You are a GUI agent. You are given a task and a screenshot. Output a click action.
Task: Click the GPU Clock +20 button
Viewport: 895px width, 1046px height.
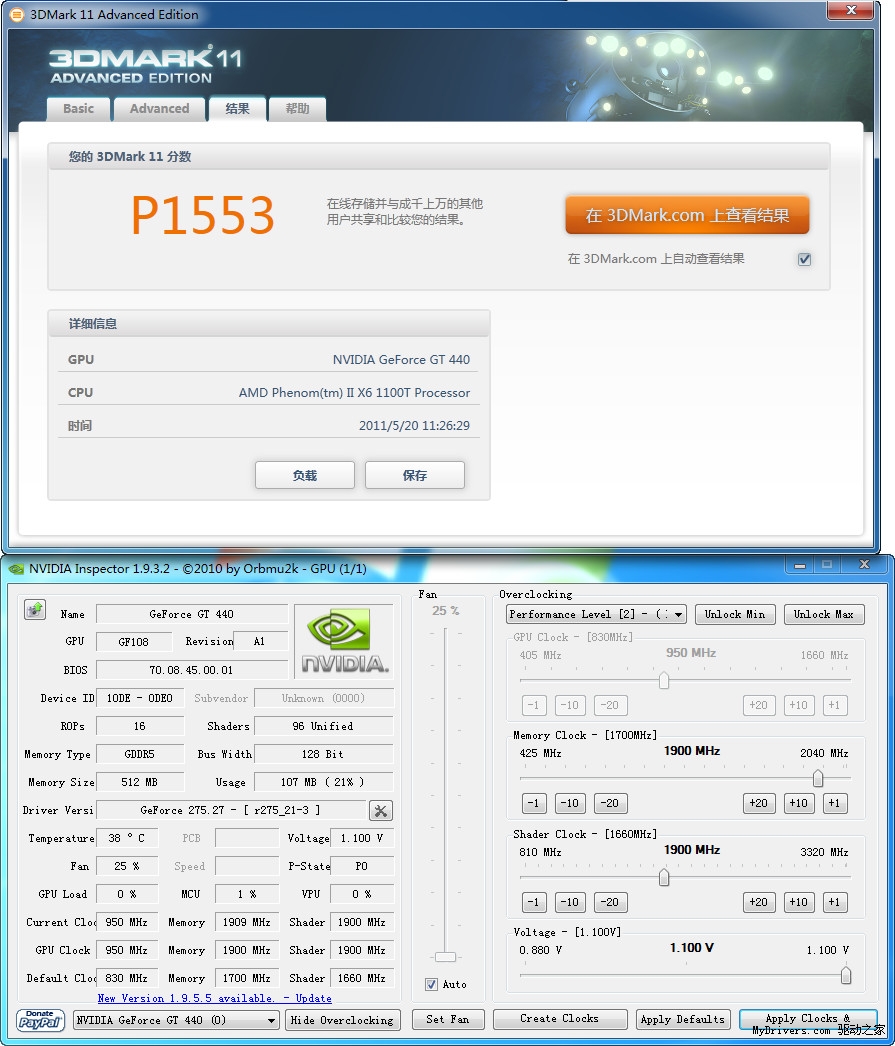tap(759, 705)
